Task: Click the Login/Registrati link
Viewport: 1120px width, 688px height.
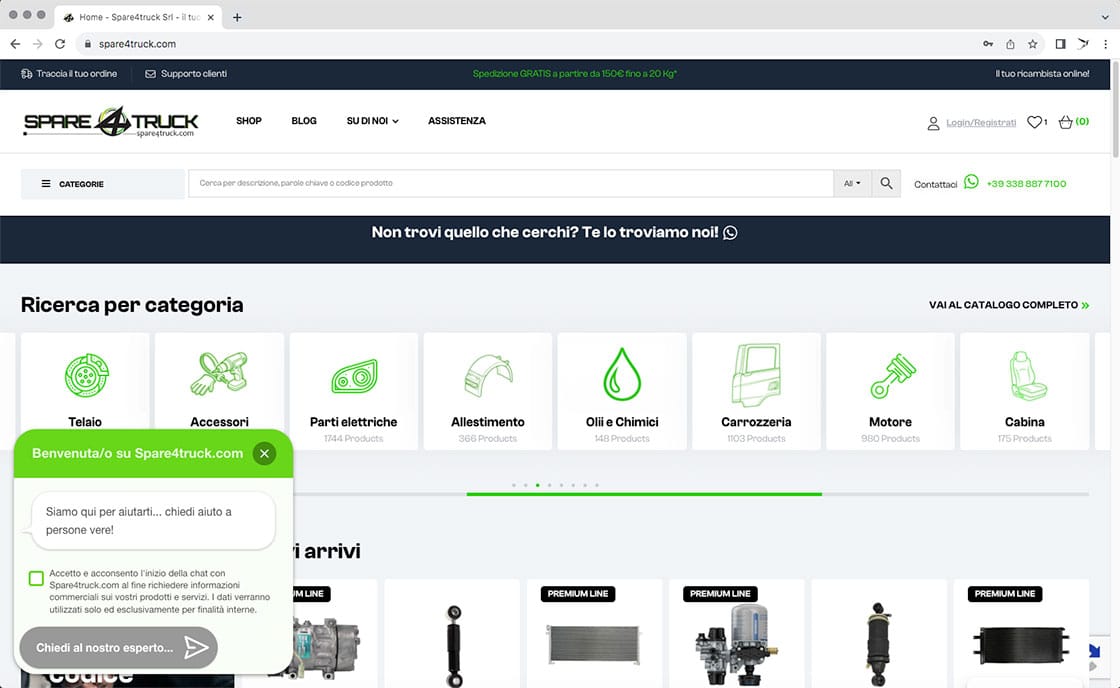Action: [981, 123]
